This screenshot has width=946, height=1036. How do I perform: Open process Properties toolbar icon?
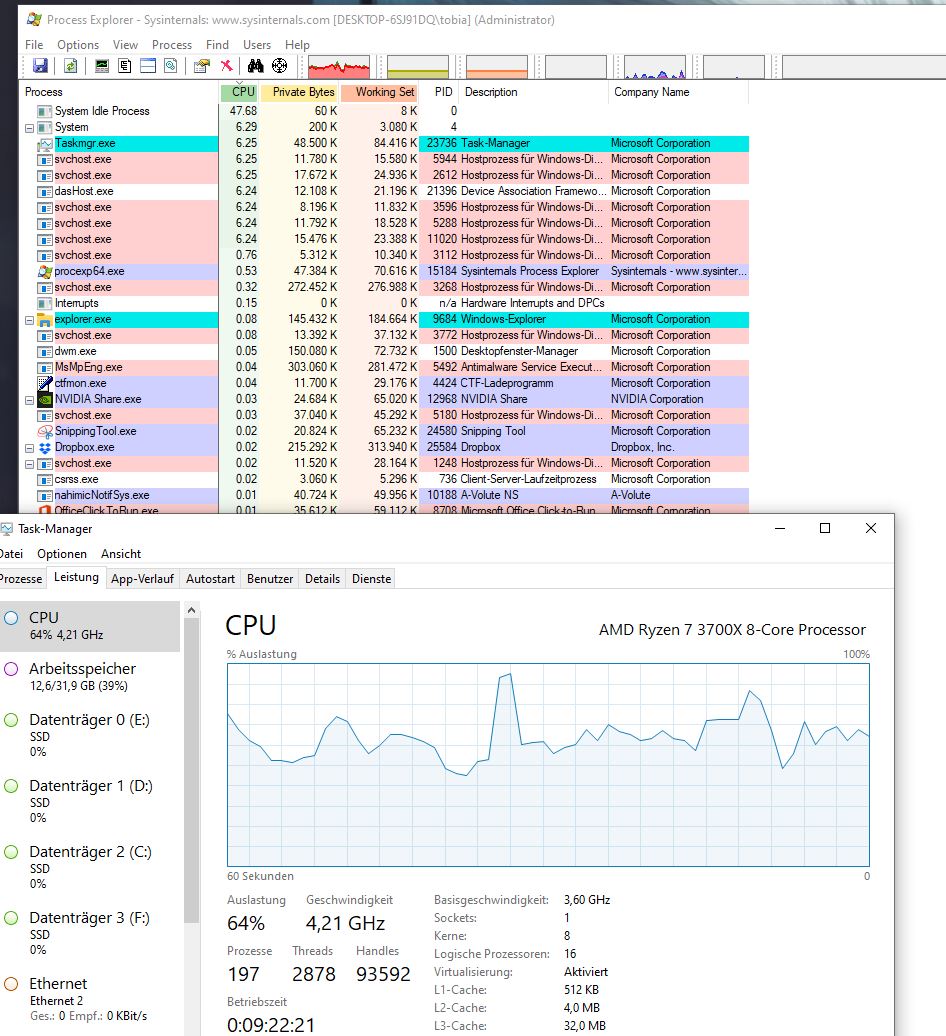pos(202,65)
